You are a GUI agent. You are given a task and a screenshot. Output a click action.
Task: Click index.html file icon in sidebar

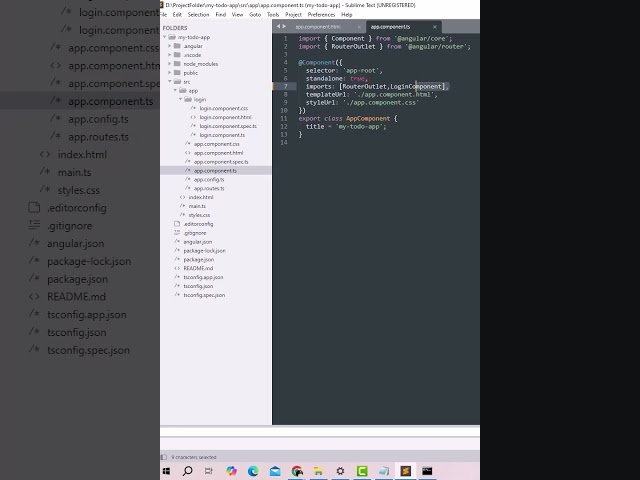click(182, 197)
